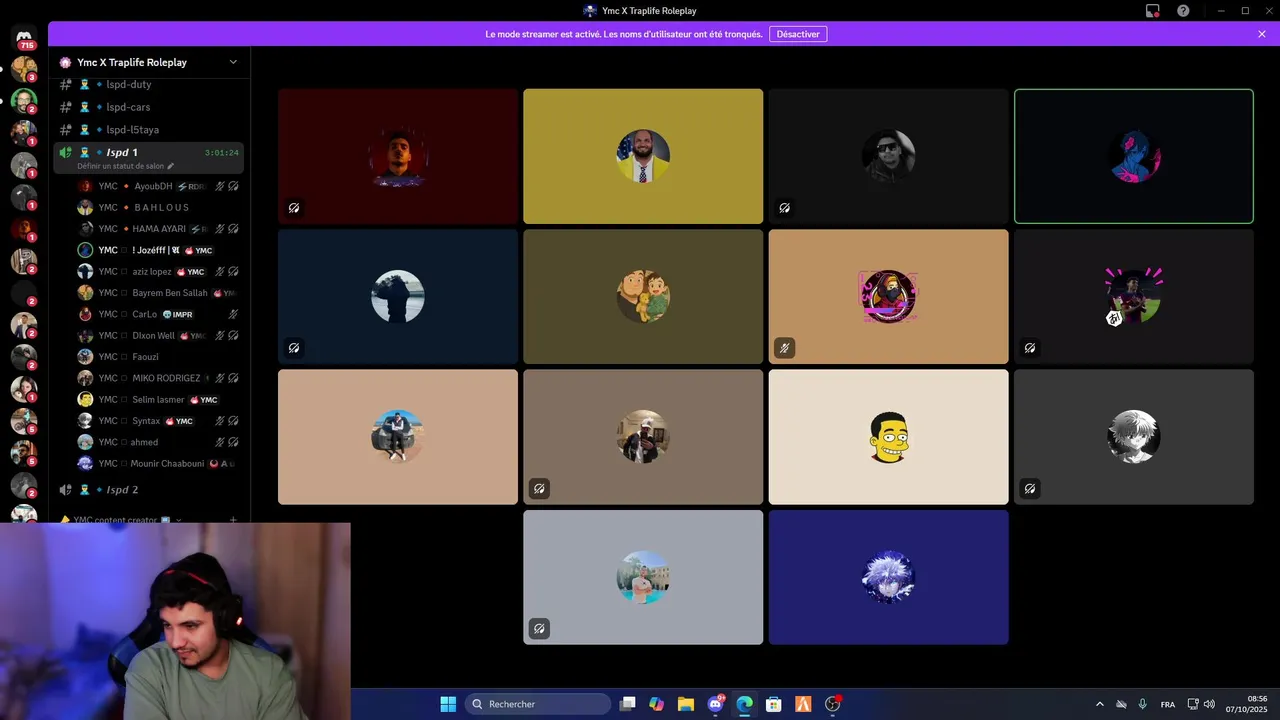Focus the olive tile with cartoon family avatar

point(643,297)
